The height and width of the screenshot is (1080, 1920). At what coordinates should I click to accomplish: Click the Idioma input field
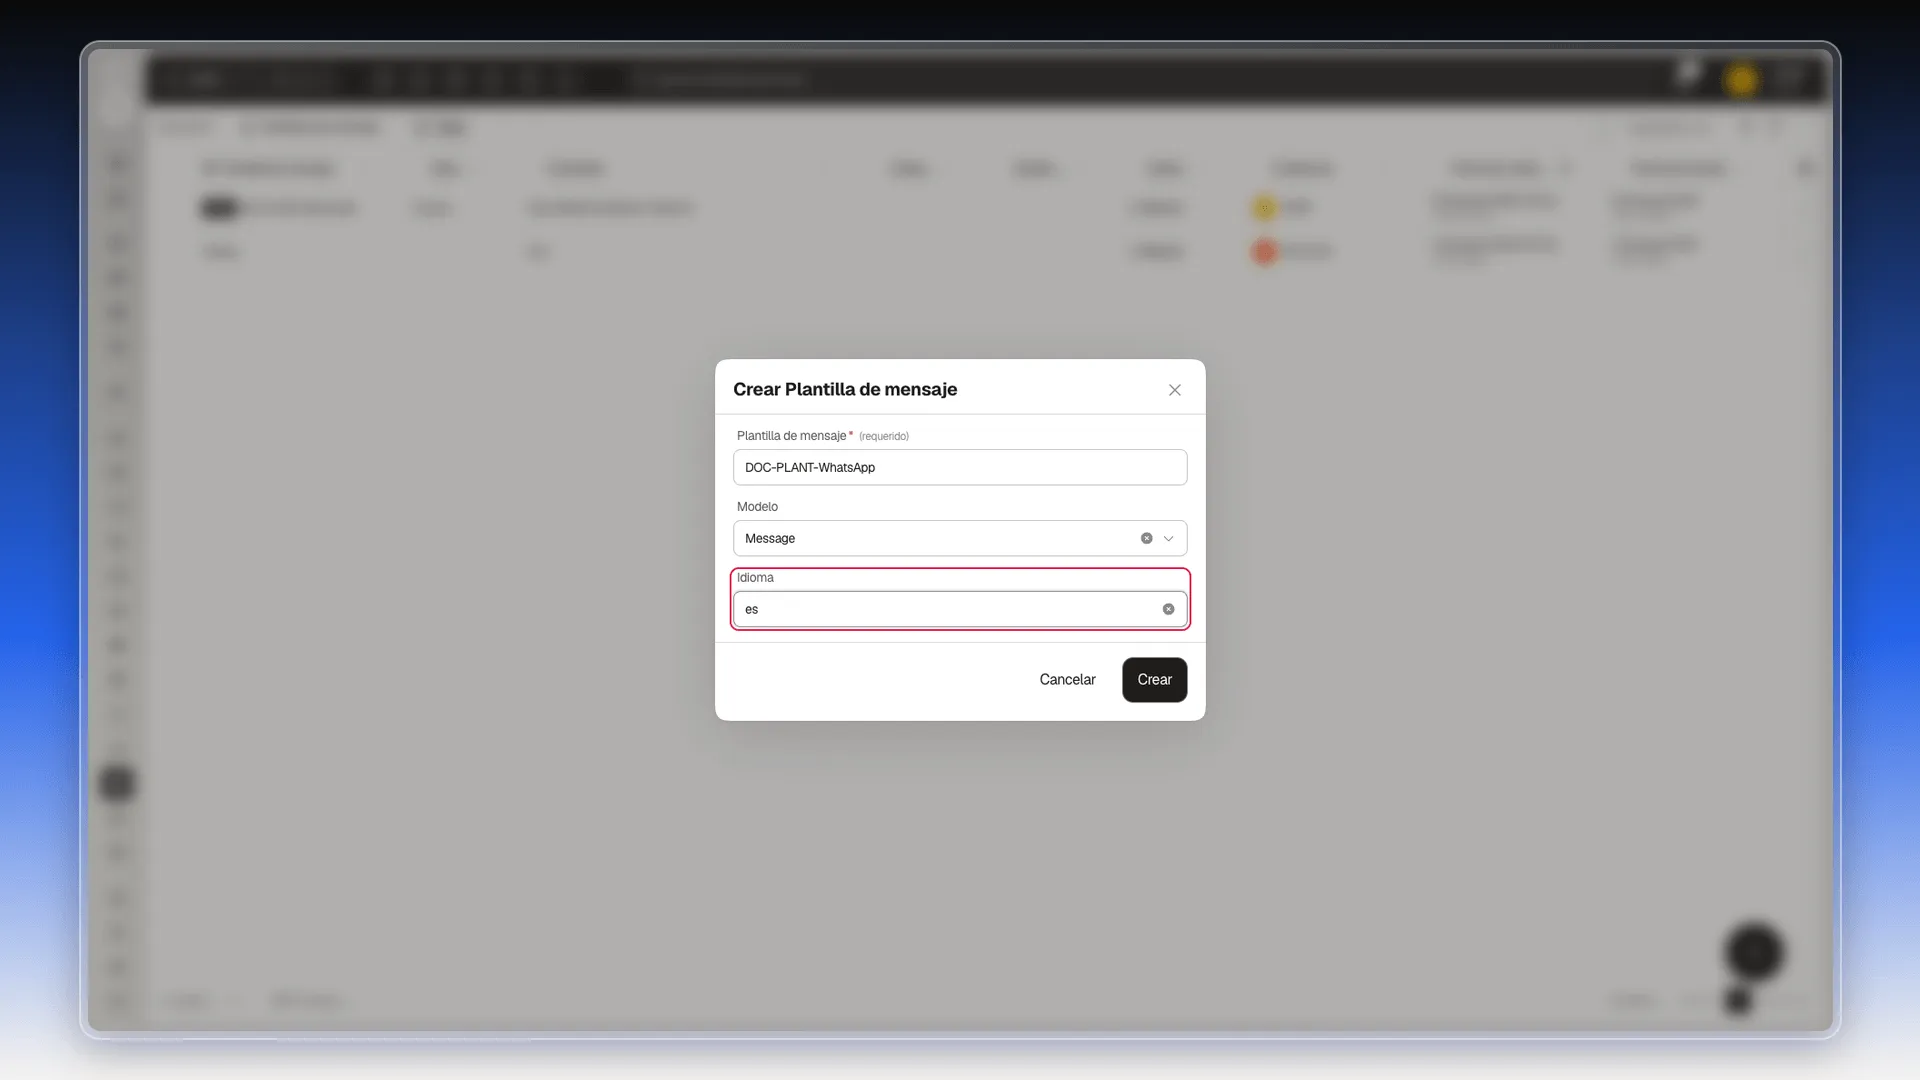pos(960,609)
